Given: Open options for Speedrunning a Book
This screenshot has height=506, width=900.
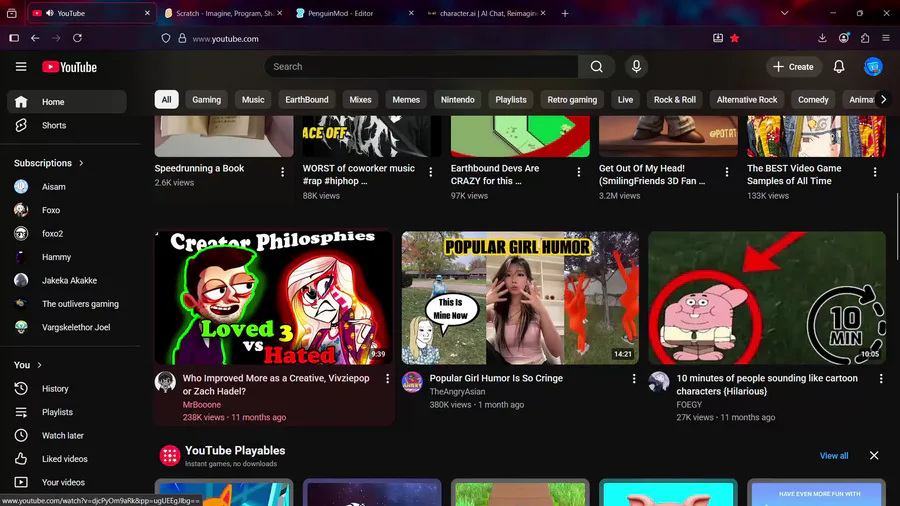Looking at the screenshot, I should tap(282, 172).
